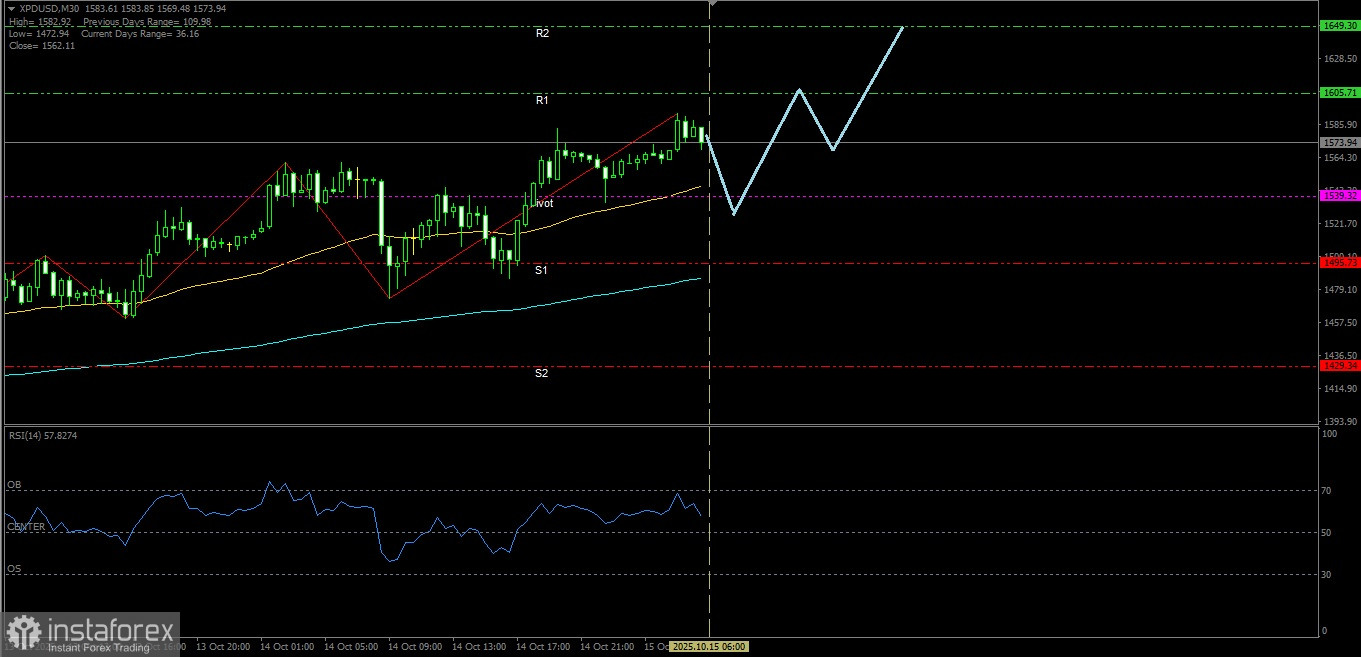Select the S2 support label

pos(541,373)
